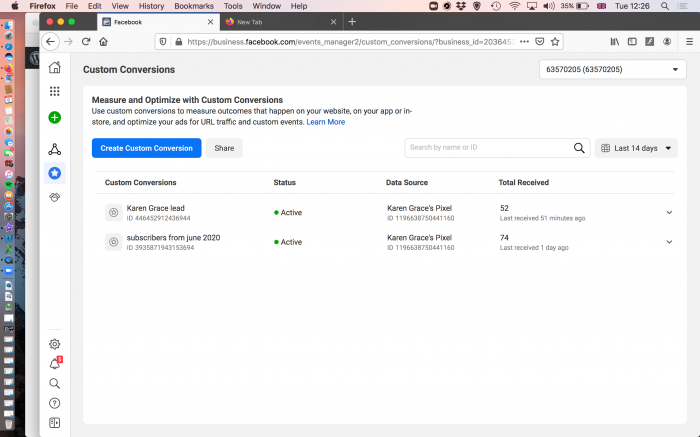Select the Facebook browser tab
700x437 pixels.
[158, 22]
